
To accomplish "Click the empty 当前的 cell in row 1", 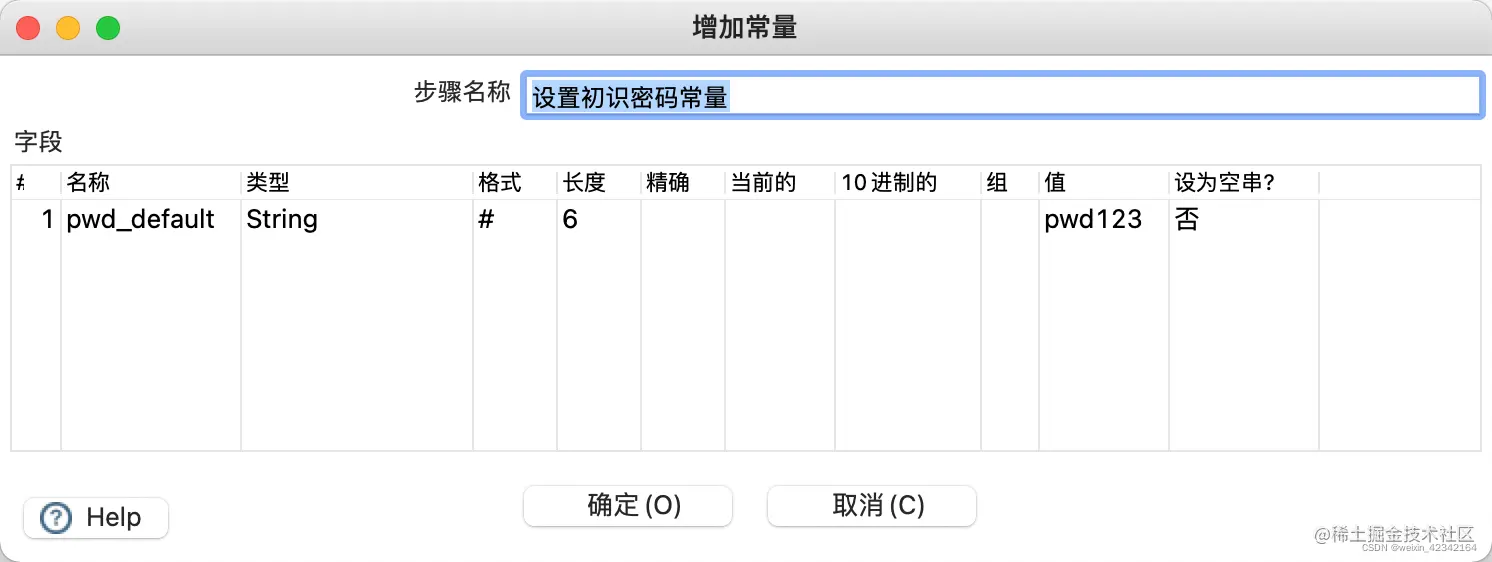I will (x=780, y=219).
